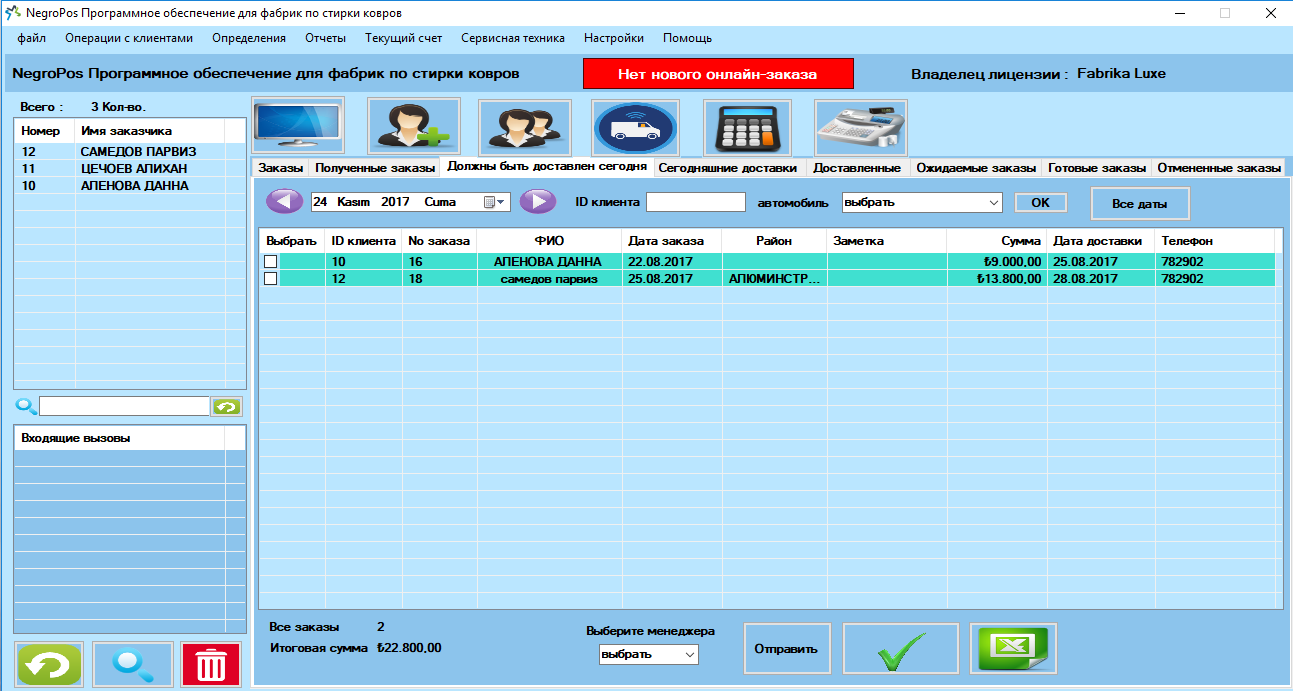Select customer ЦЕЧОЕВ АЛИХАН in the list
The width and height of the screenshot is (1293, 691).
(x=129, y=169)
